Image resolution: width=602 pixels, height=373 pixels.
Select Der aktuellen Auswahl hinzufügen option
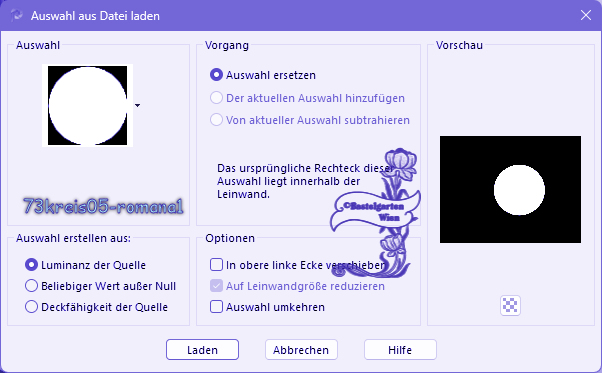pos(216,98)
